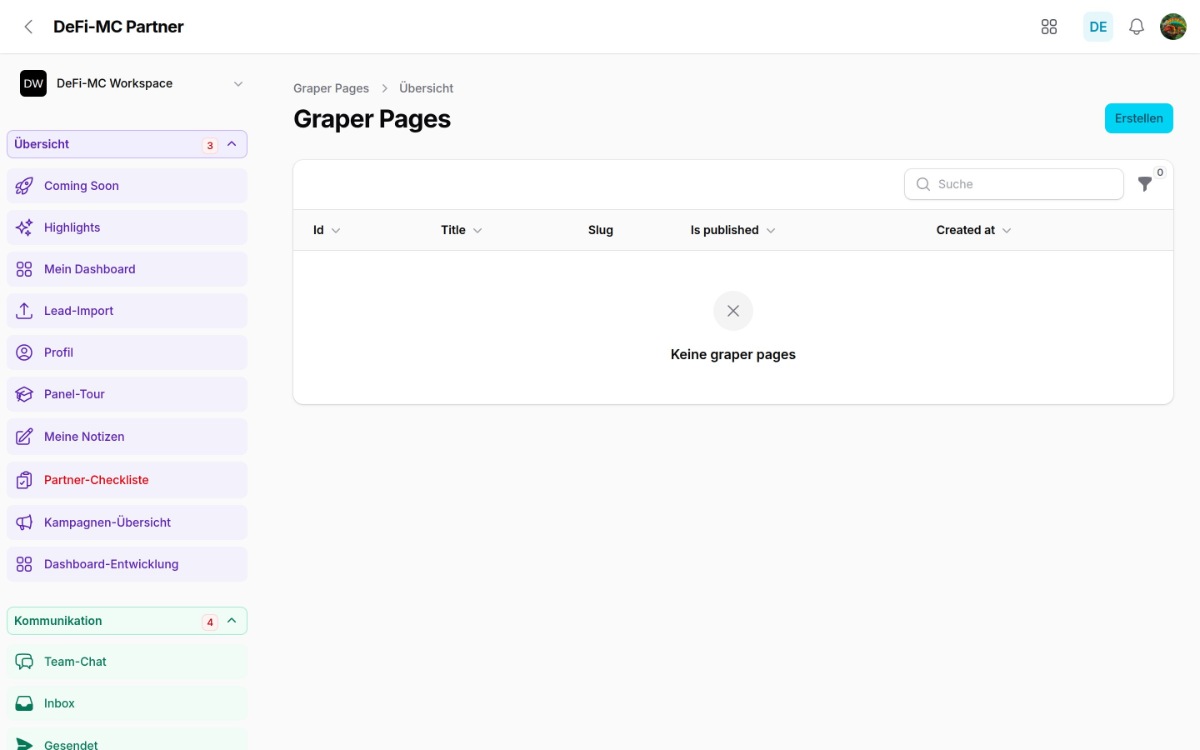Image resolution: width=1200 pixels, height=750 pixels.
Task: Click the clipboard icon for Partner-Checkliste
Action: pyautogui.click(x=25, y=480)
